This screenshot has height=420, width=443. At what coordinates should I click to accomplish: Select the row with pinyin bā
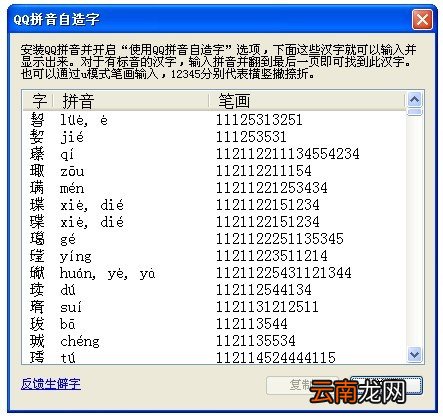coord(214,324)
